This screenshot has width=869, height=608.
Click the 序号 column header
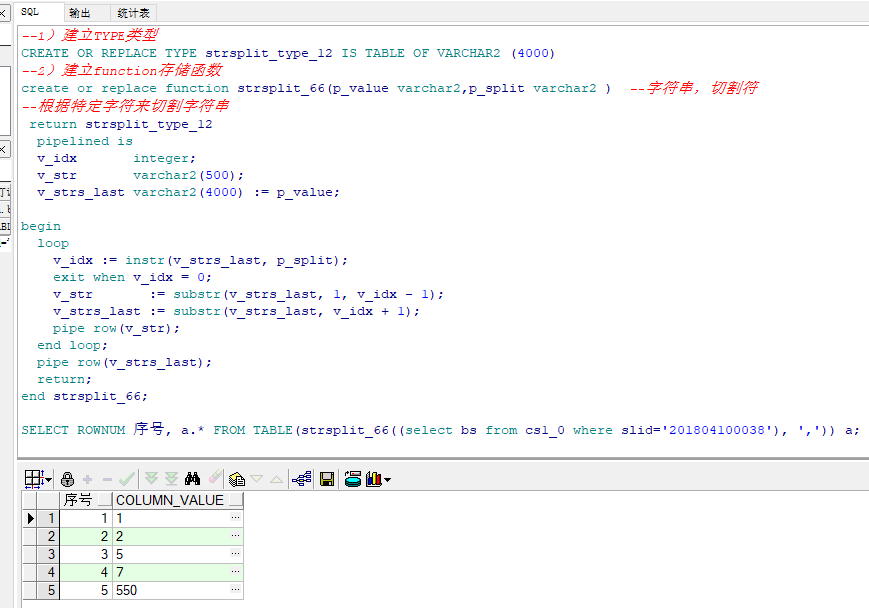[86, 500]
